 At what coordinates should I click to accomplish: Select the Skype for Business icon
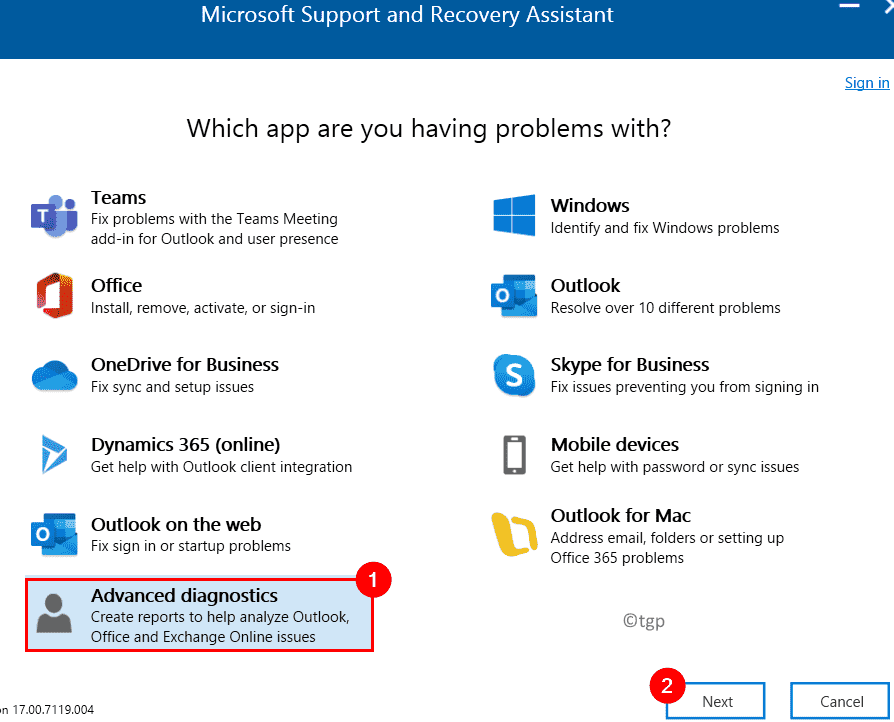coord(514,375)
